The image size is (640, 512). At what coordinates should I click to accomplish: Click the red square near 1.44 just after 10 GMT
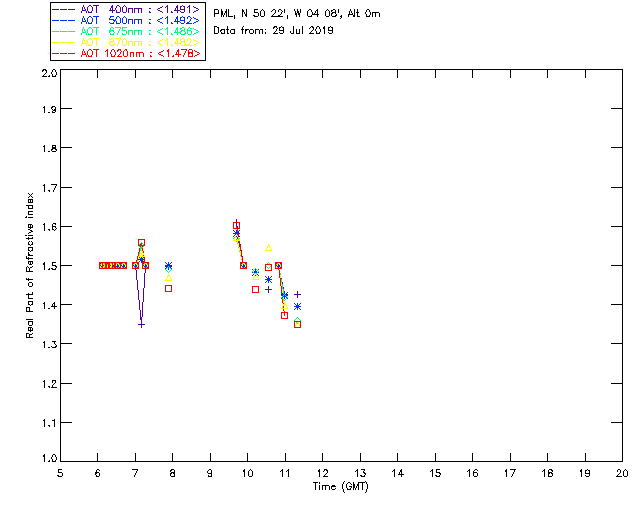(256, 289)
